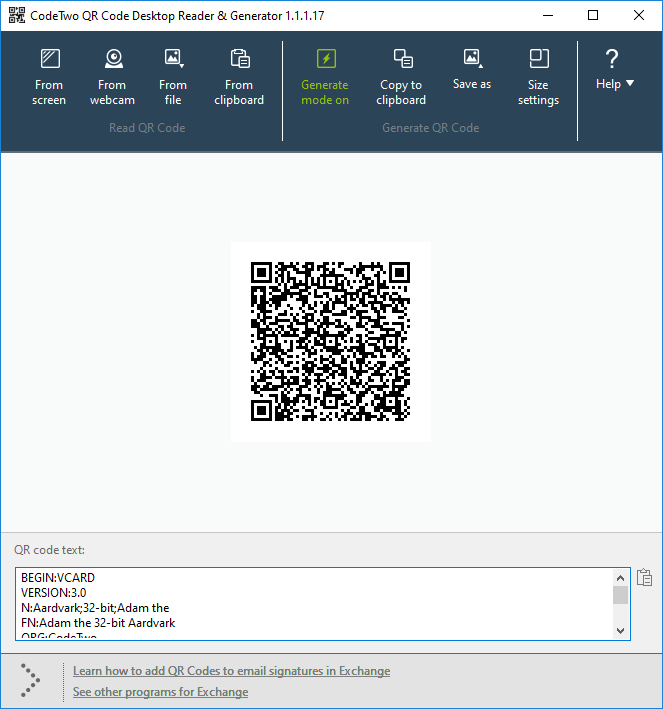Read QR code from screen
This screenshot has height=709, width=663.
(49, 77)
